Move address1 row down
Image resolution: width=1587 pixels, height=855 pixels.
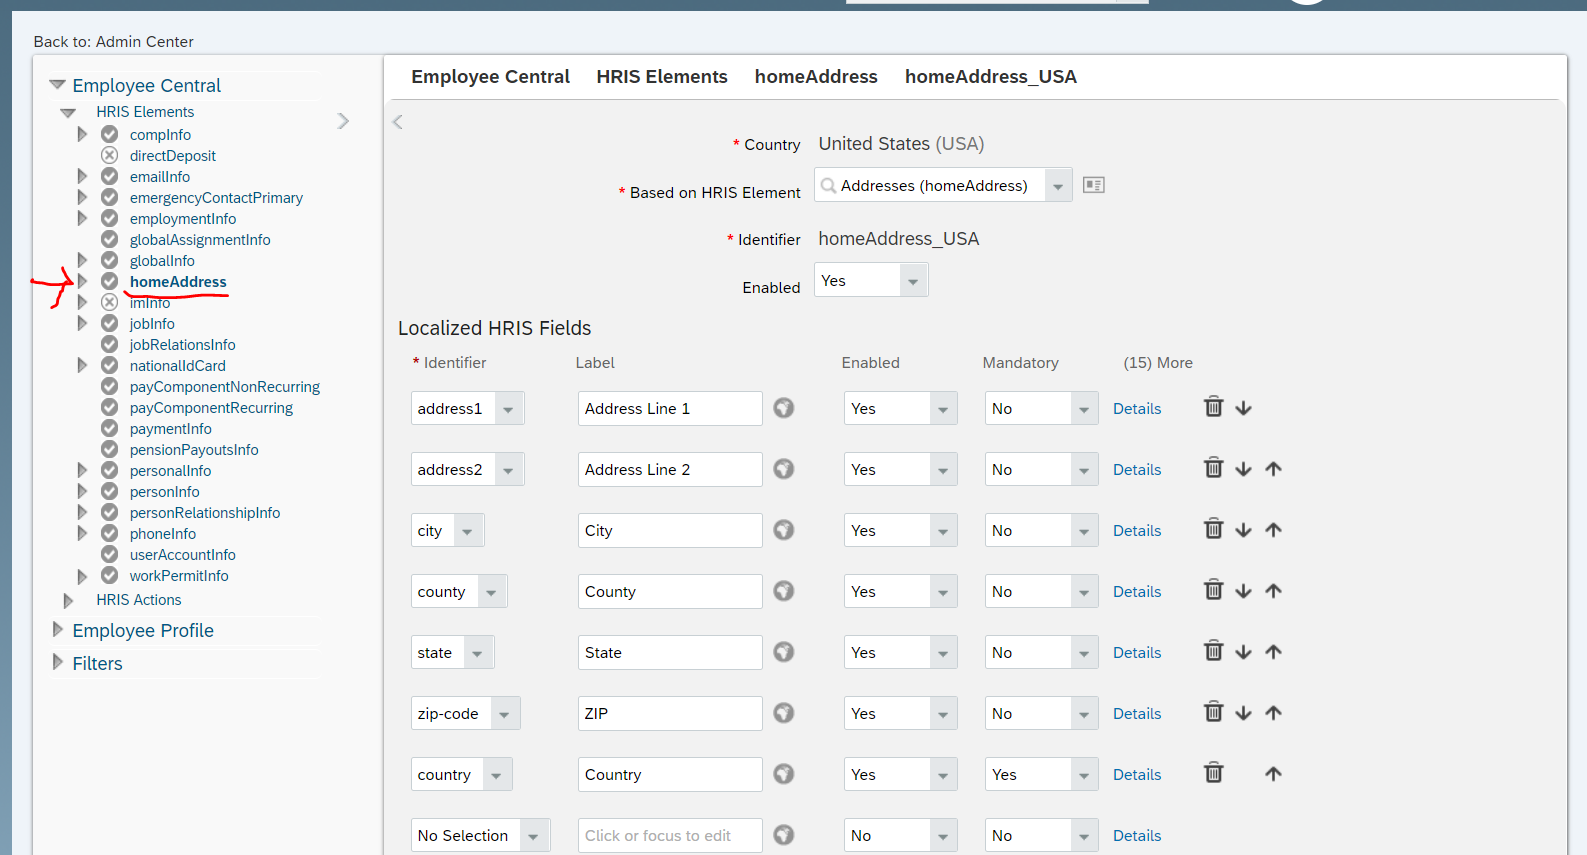[1243, 408]
